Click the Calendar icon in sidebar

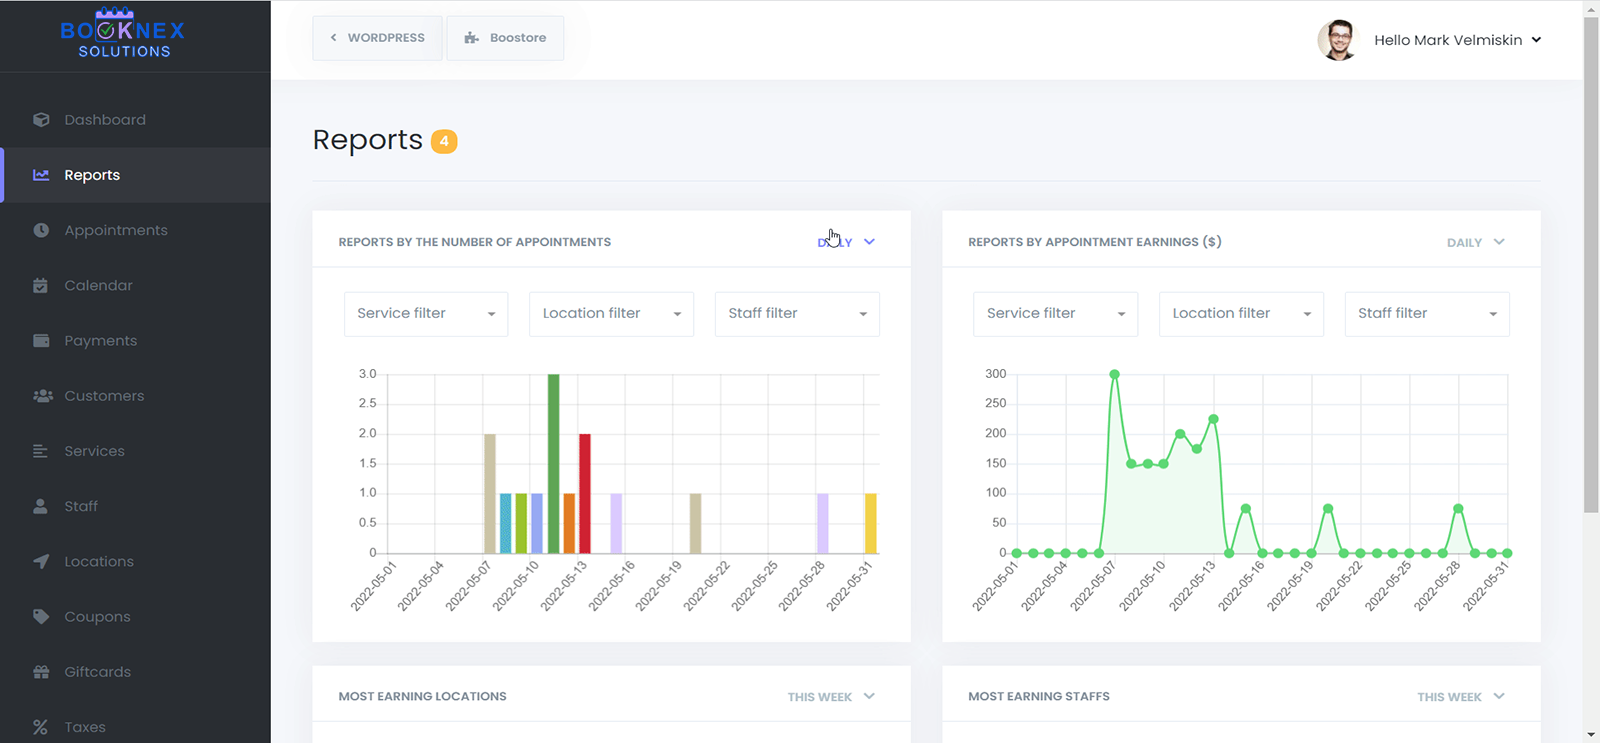(x=41, y=285)
